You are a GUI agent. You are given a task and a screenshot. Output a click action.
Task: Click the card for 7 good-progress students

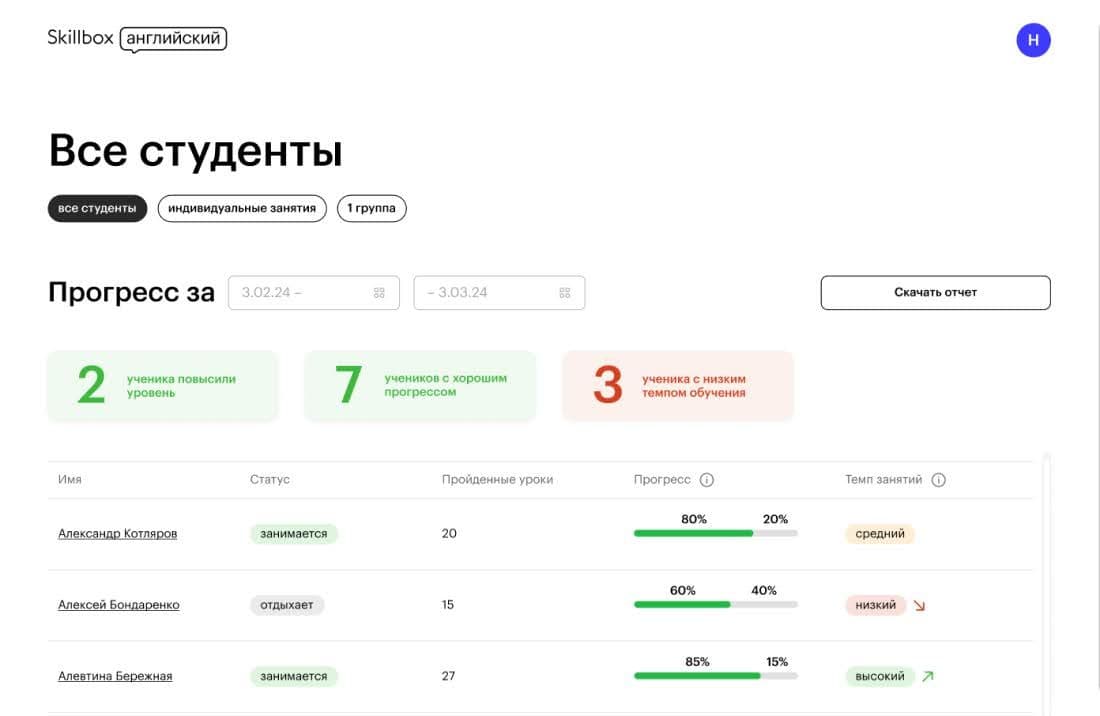tap(420, 386)
